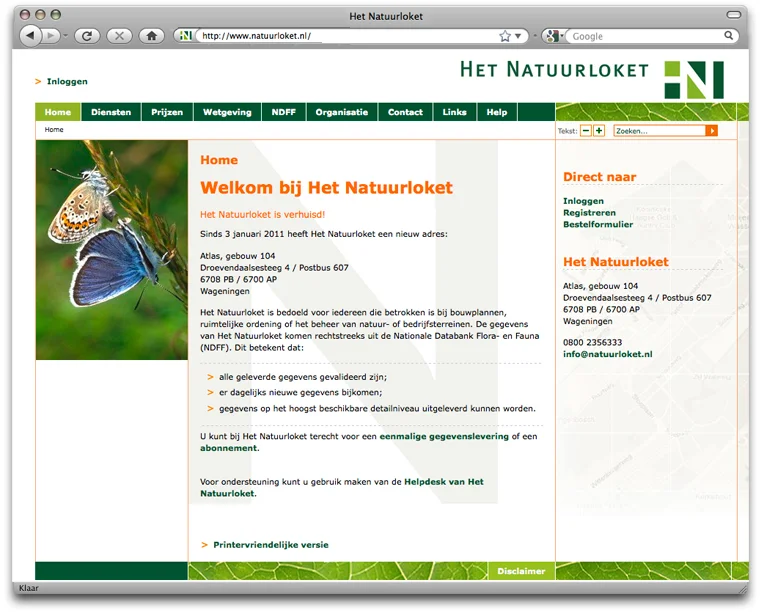Open the Diensten navigation tab
Screen dimensions: 775x613
(x=111, y=112)
